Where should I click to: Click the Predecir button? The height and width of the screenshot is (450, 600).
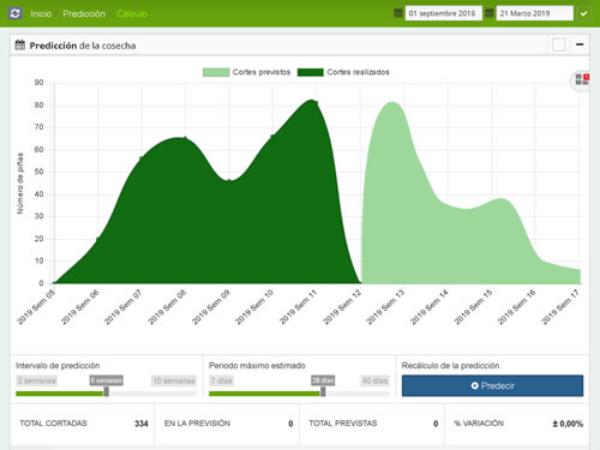(492, 386)
